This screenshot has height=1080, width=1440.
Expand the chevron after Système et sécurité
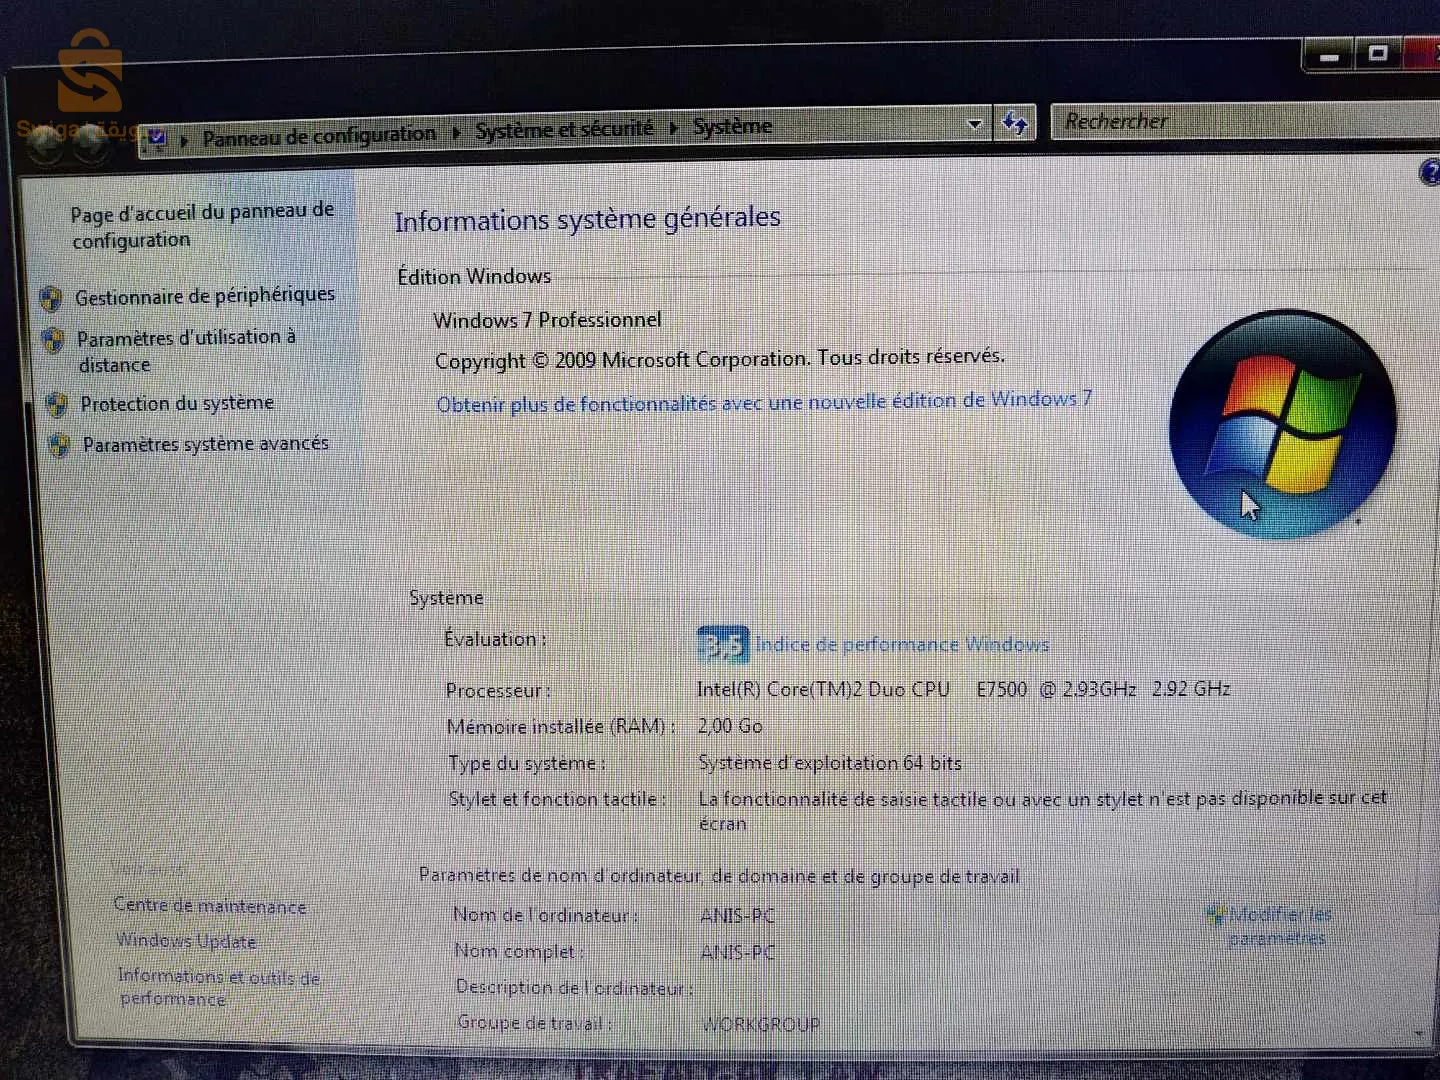pos(673,128)
